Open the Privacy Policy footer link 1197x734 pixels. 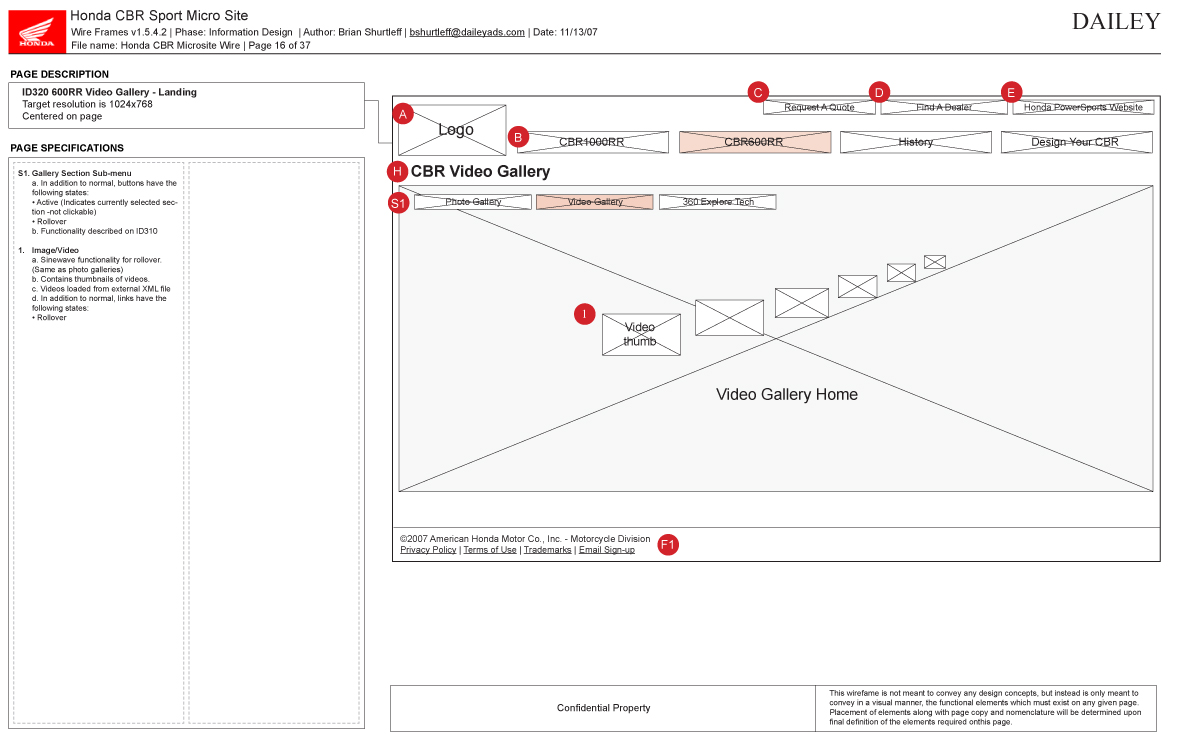coord(428,550)
